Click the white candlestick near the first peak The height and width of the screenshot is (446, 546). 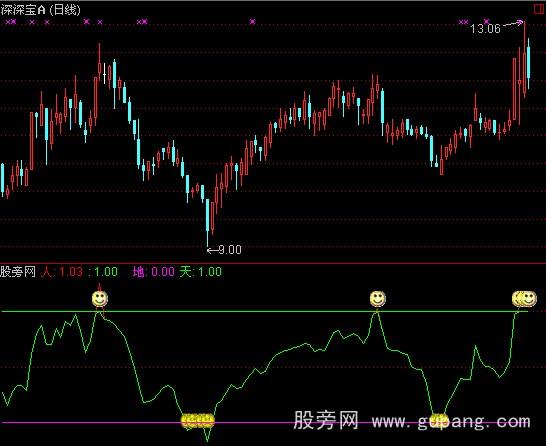point(104,73)
